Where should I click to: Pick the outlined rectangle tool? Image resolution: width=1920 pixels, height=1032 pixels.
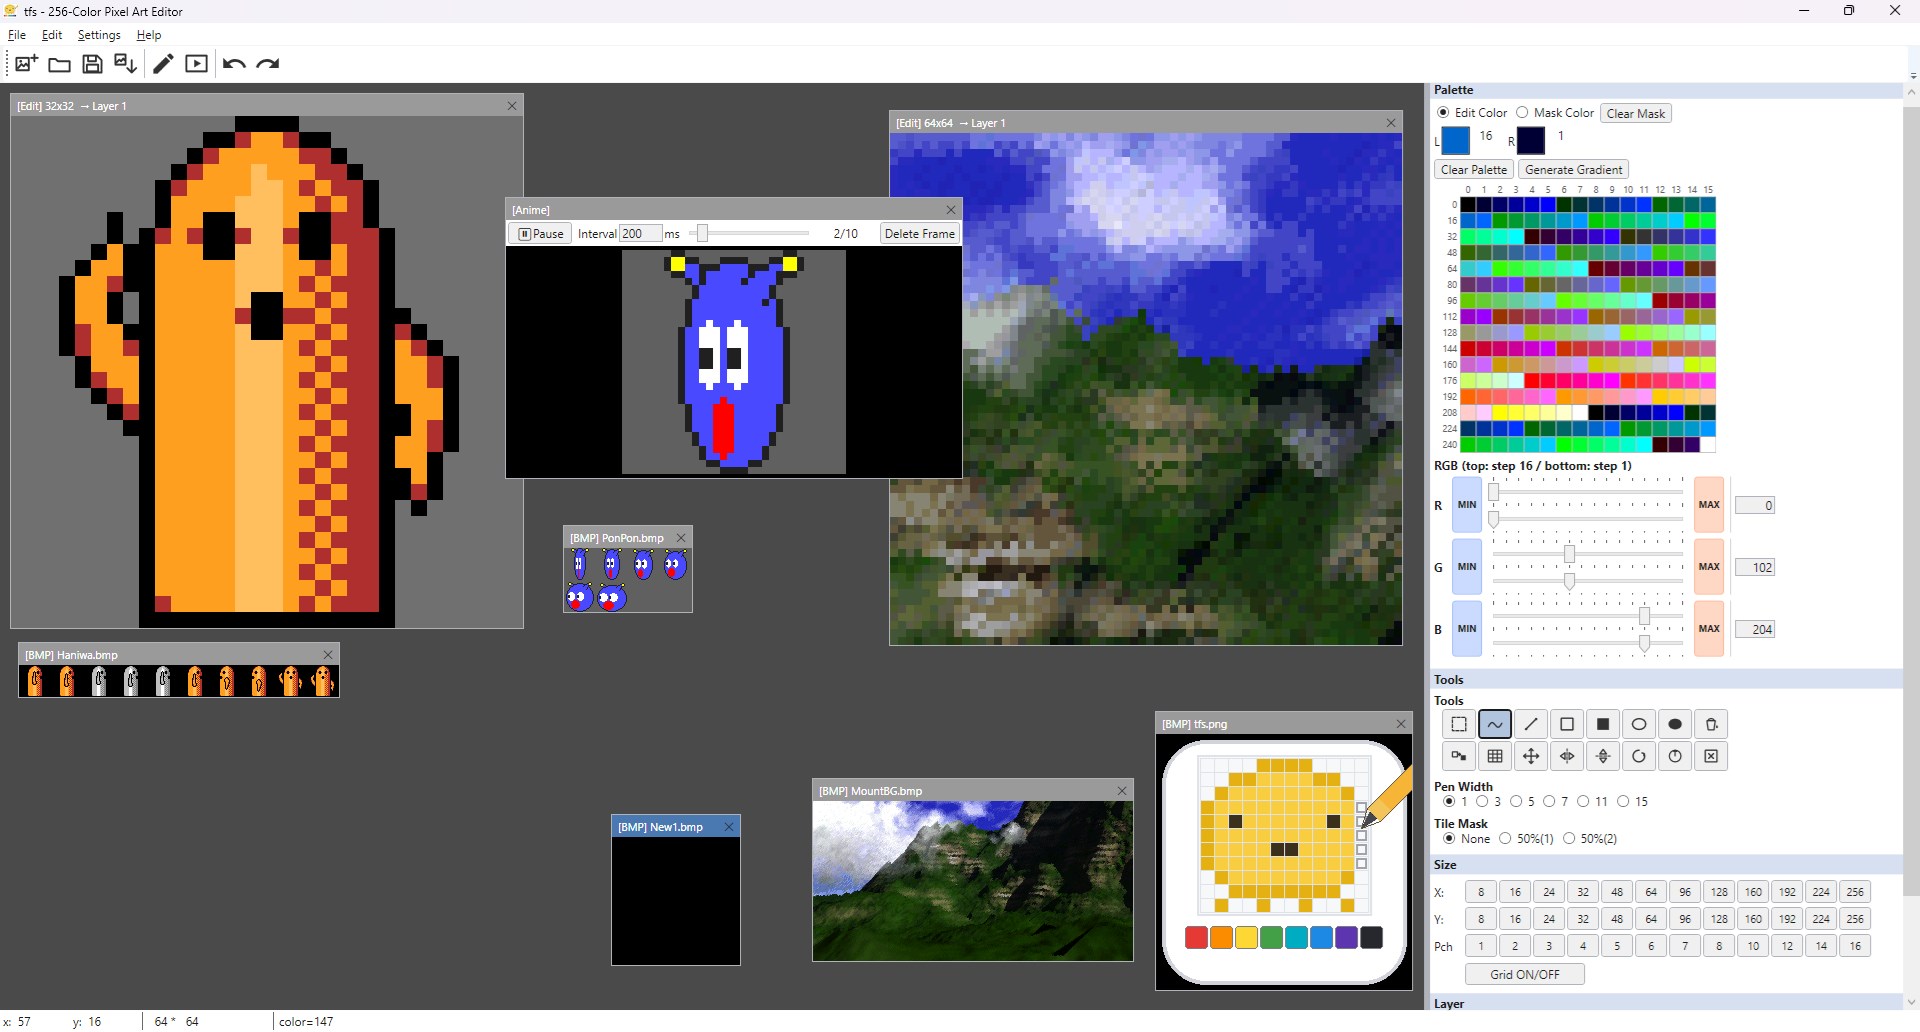tap(1567, 725)
